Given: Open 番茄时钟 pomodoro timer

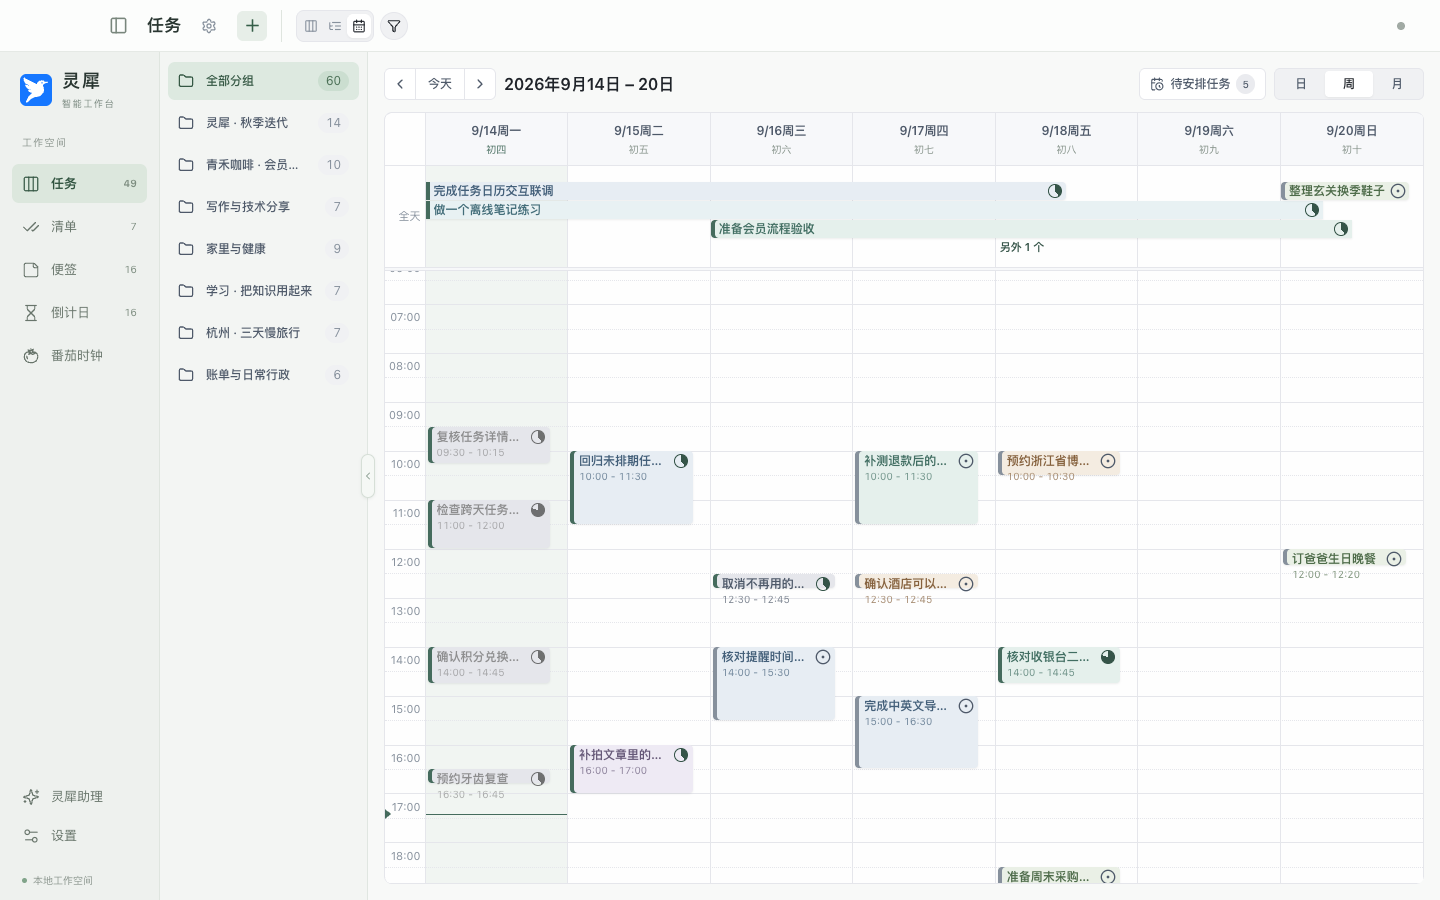Looking at the screenshot, I should click(x=80, y=356).
